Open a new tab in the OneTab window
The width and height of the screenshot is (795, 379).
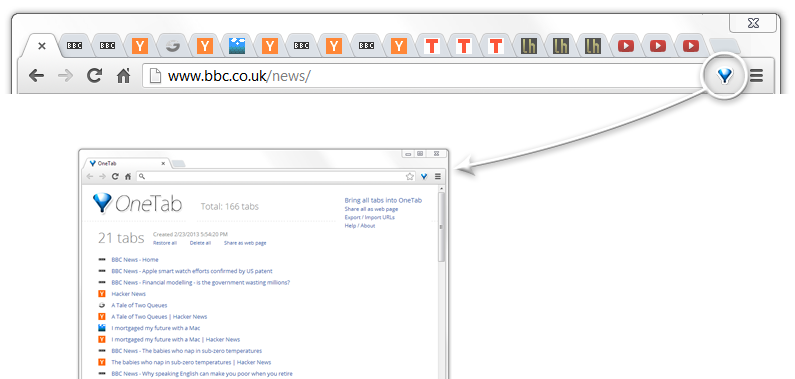178,164
